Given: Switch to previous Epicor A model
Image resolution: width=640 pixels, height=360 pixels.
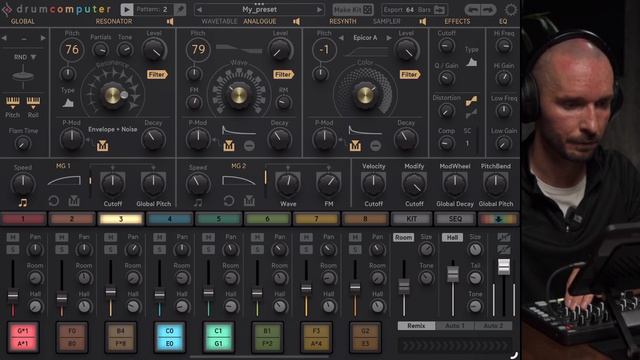Looking at the screenshot, I should click(341, 38).
